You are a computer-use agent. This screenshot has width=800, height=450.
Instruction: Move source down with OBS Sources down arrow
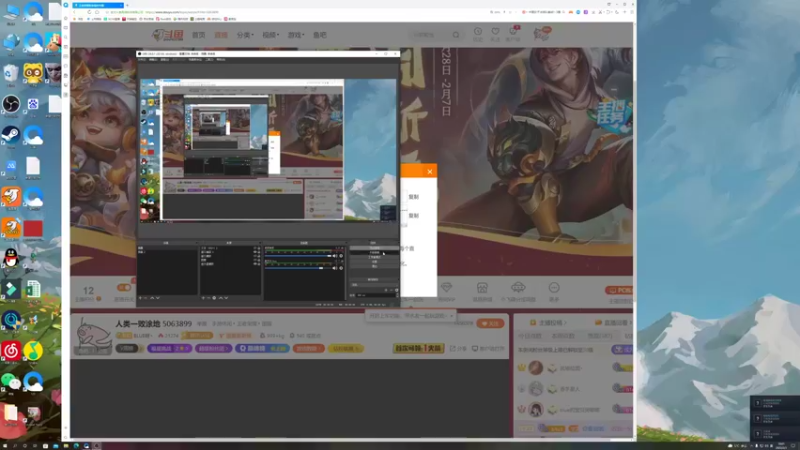click(226, 298)
